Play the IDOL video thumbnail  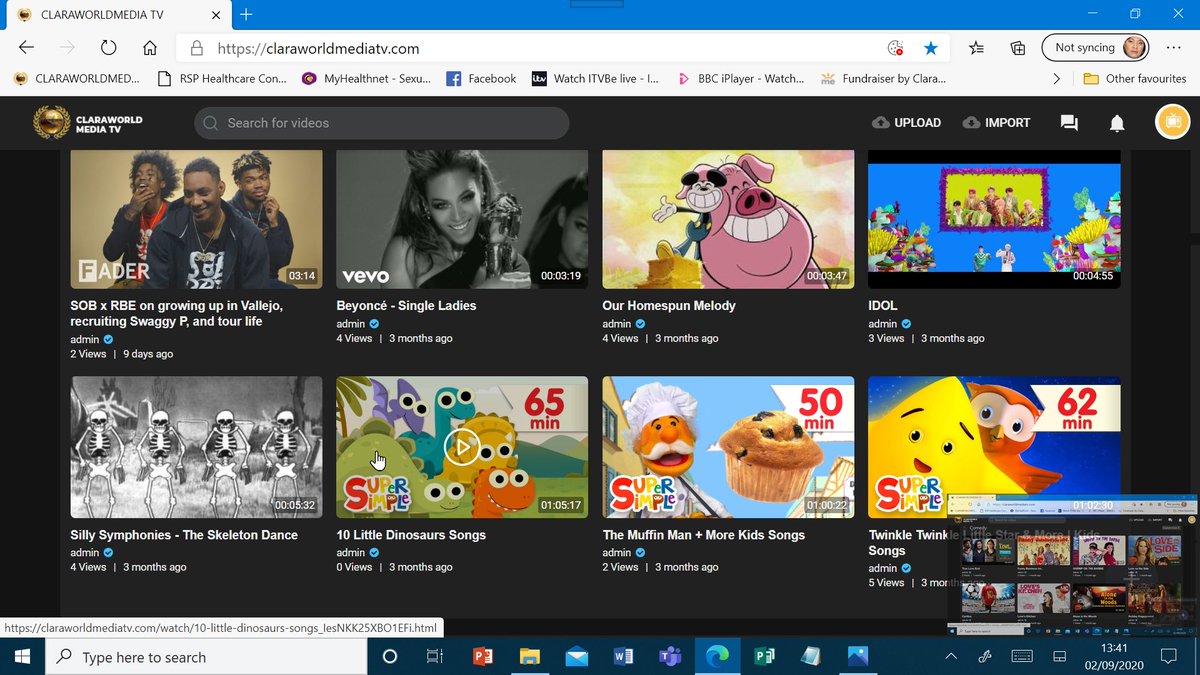pos(994,219)
